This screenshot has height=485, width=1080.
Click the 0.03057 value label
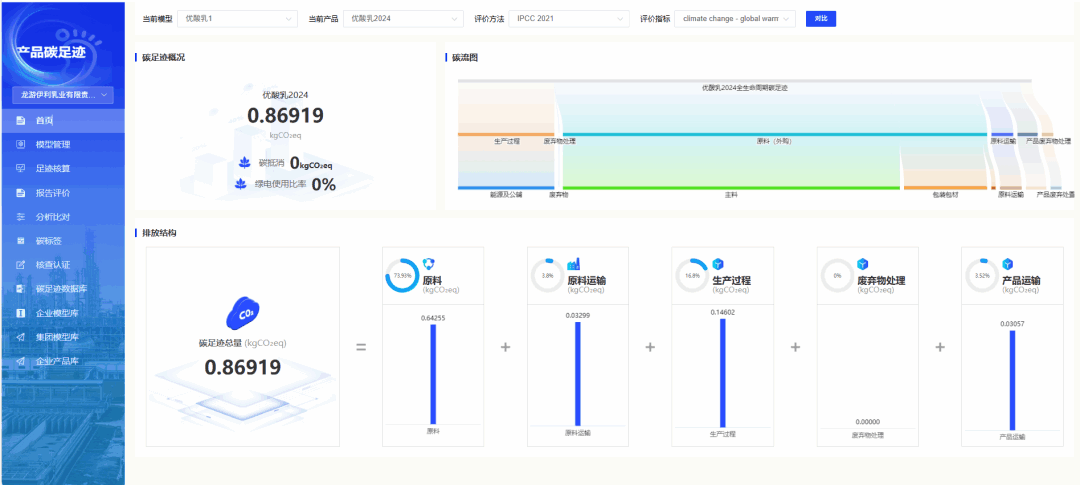pyautogui.click(x=1012, y=324)
